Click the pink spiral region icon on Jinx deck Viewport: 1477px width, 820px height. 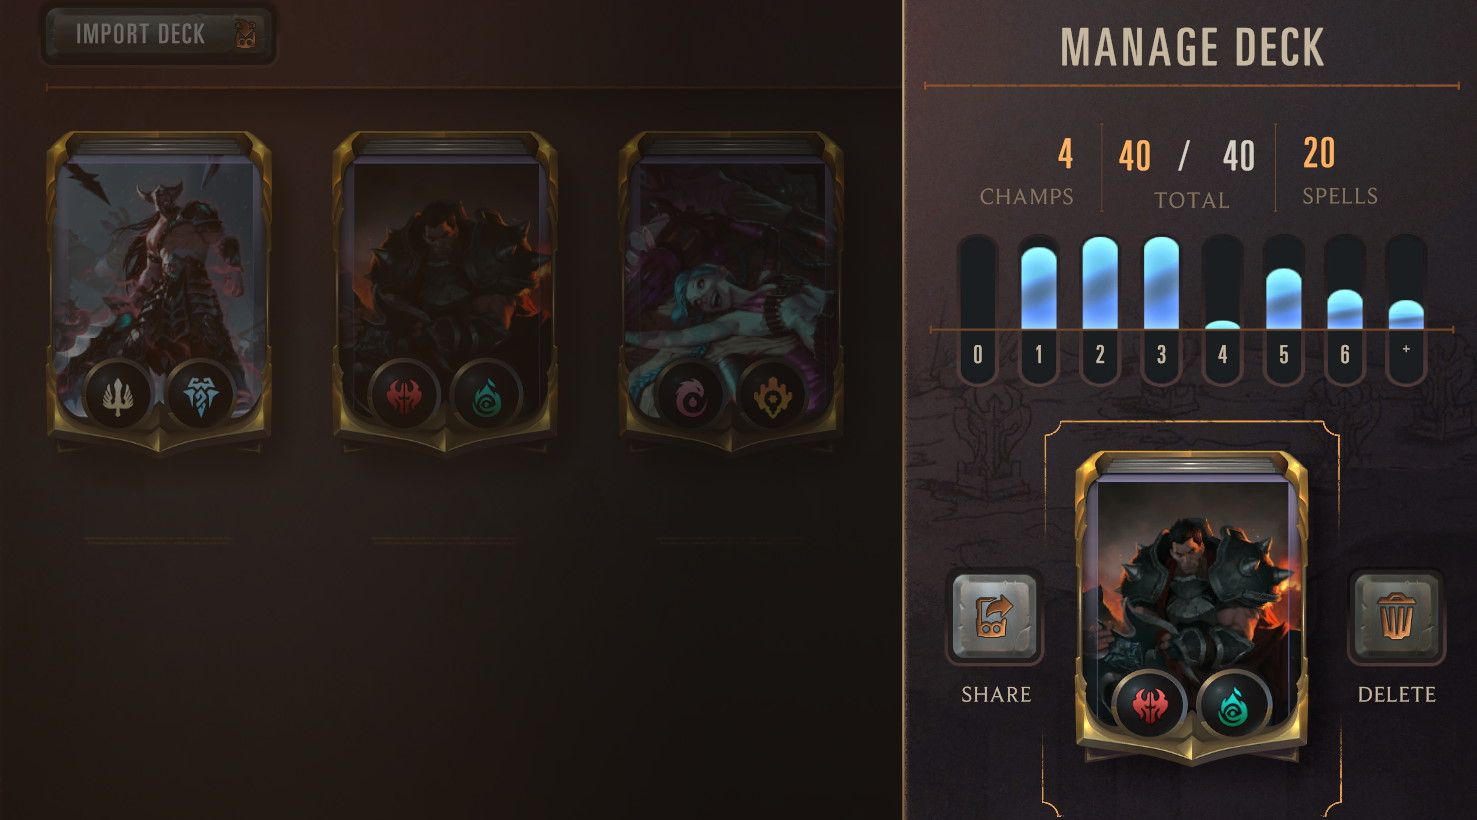[x=690, y=395]
